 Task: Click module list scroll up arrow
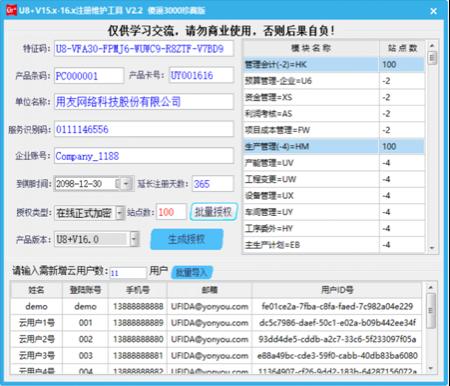coord(432,45)
